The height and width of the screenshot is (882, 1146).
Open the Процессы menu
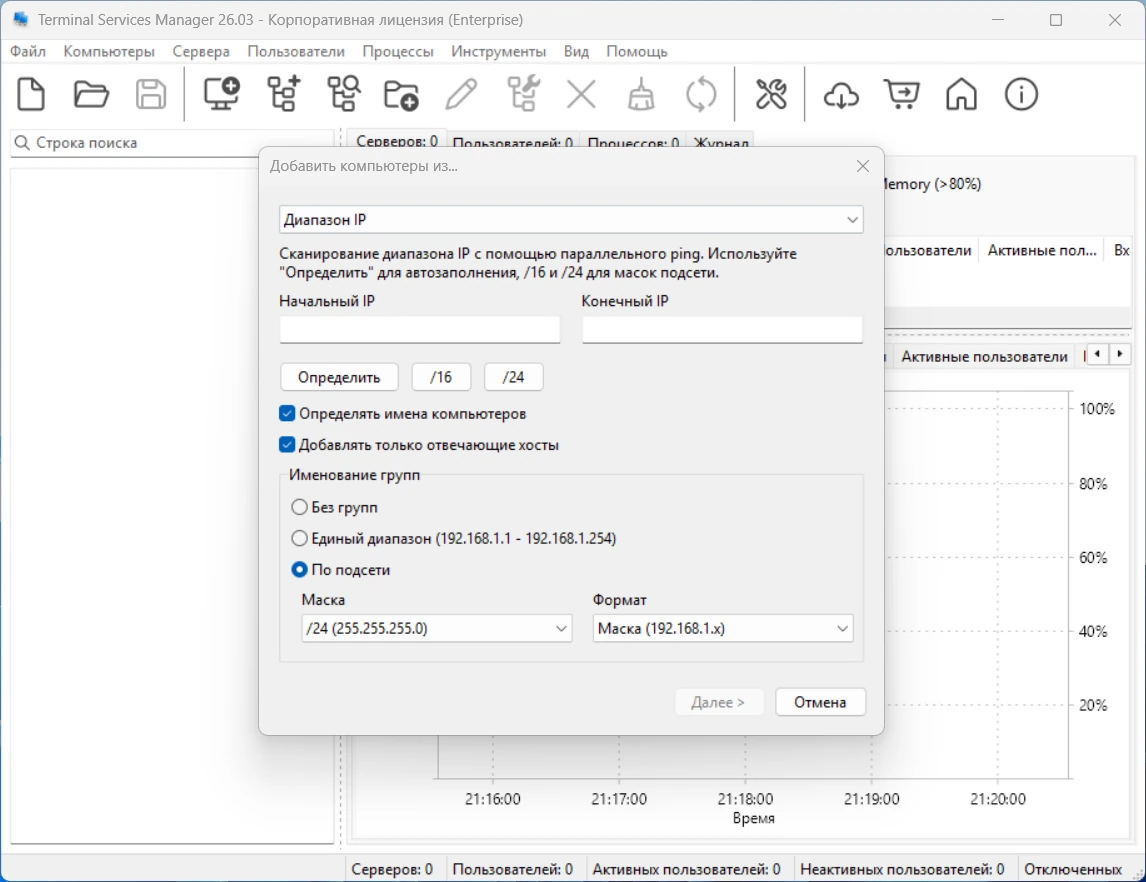(398, 51)
